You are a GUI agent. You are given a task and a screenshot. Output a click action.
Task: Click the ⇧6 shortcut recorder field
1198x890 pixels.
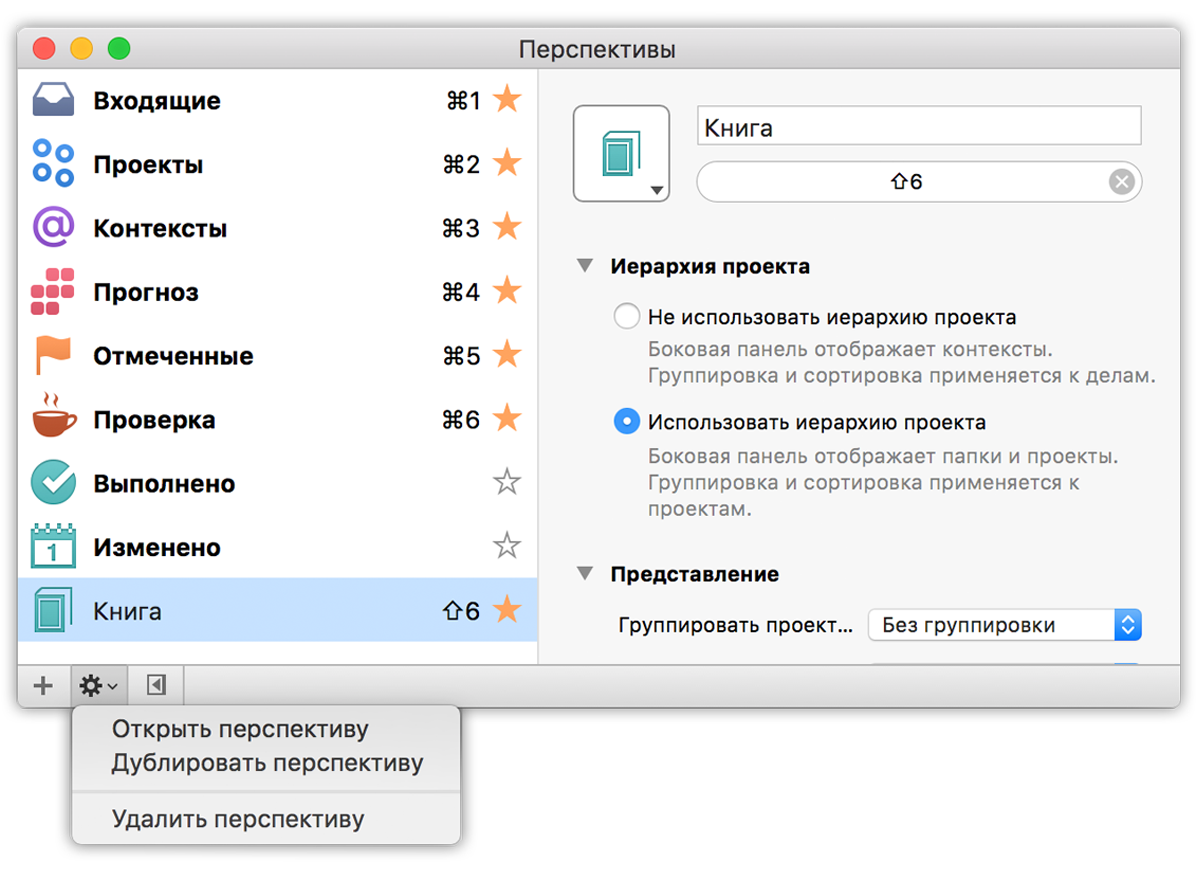pos(919,182)
